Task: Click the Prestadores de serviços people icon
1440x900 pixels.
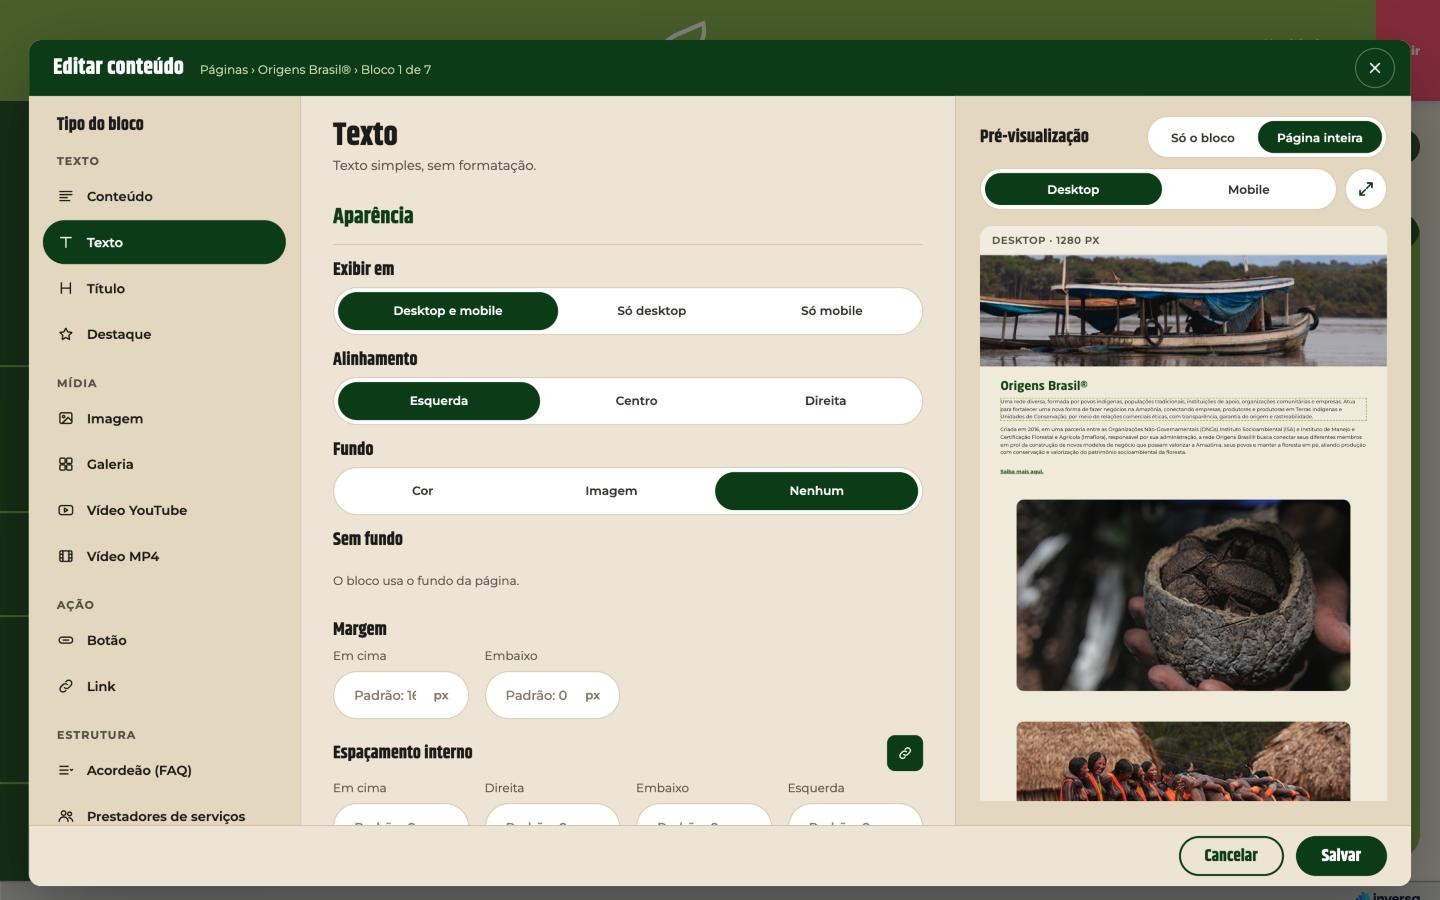Action: click(x=66, y=816)
